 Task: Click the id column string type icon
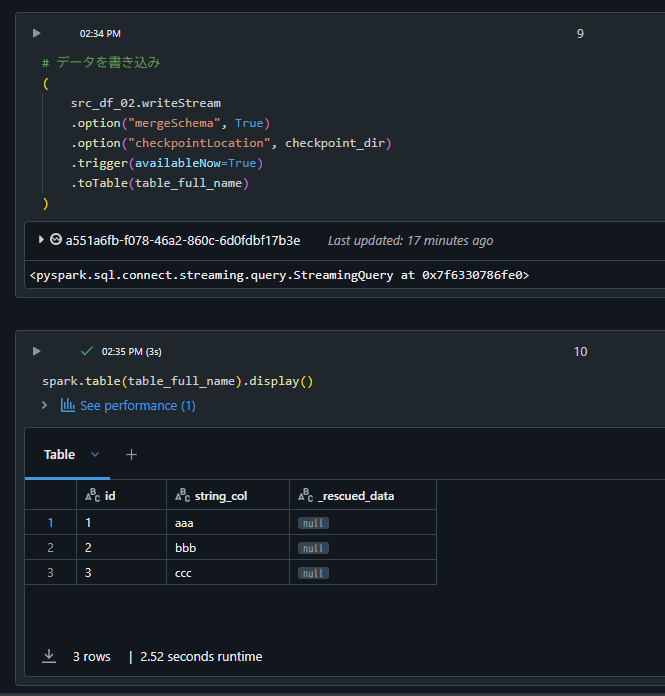(x=93, y=495)
